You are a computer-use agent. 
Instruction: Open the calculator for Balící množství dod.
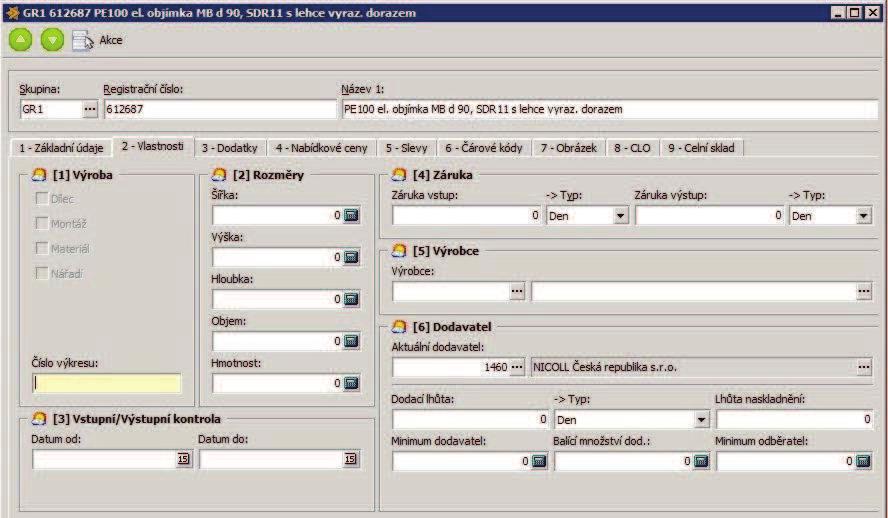[x=701, y=461]
